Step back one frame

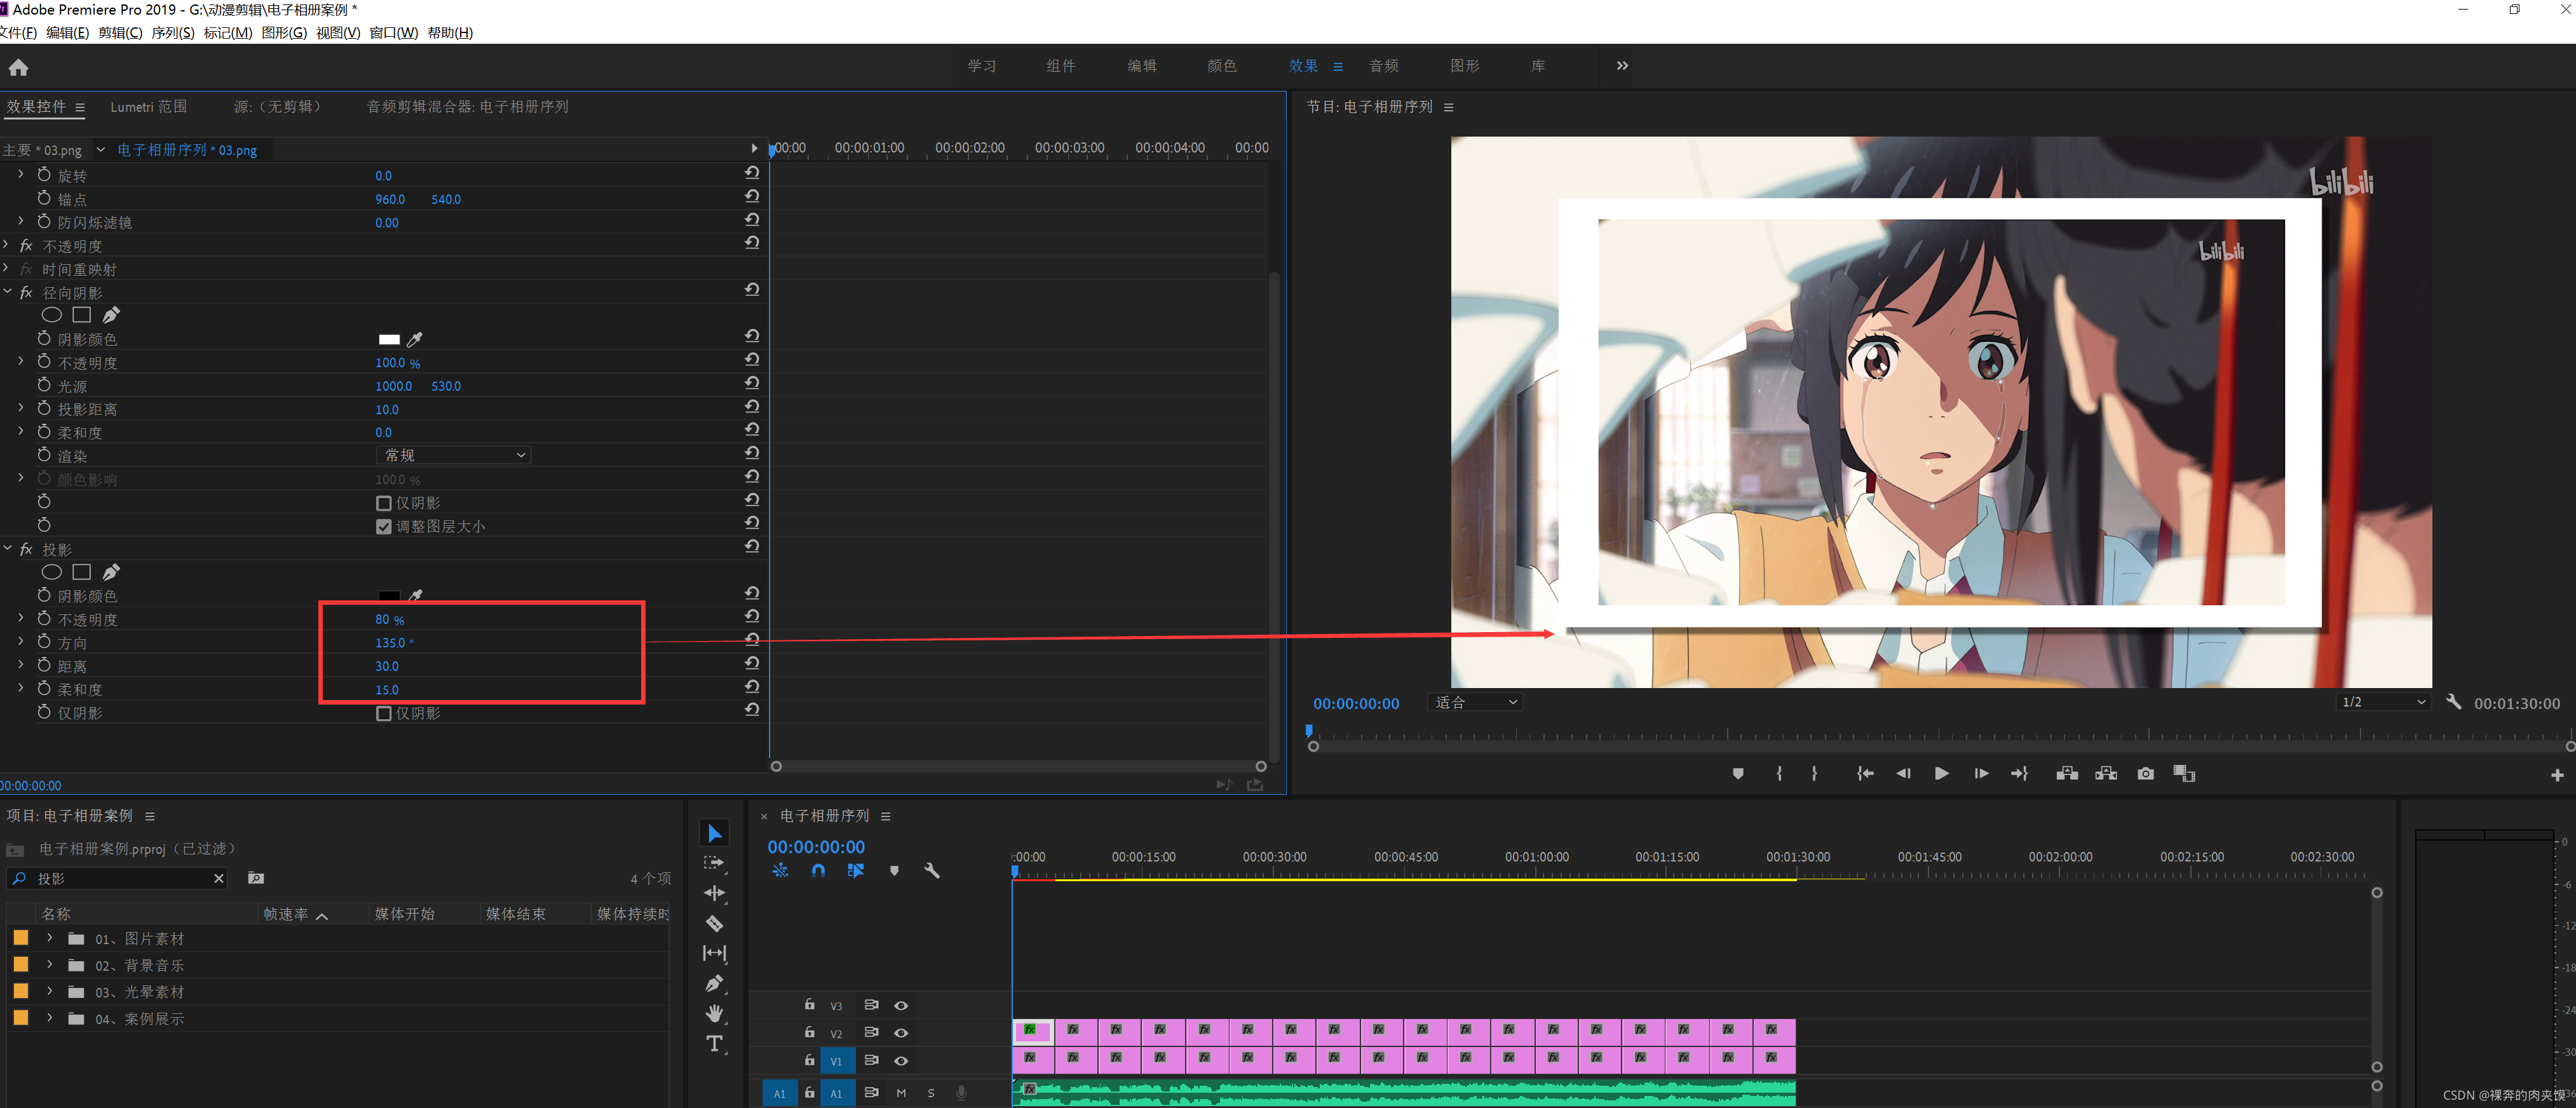tap(1903, 773)
